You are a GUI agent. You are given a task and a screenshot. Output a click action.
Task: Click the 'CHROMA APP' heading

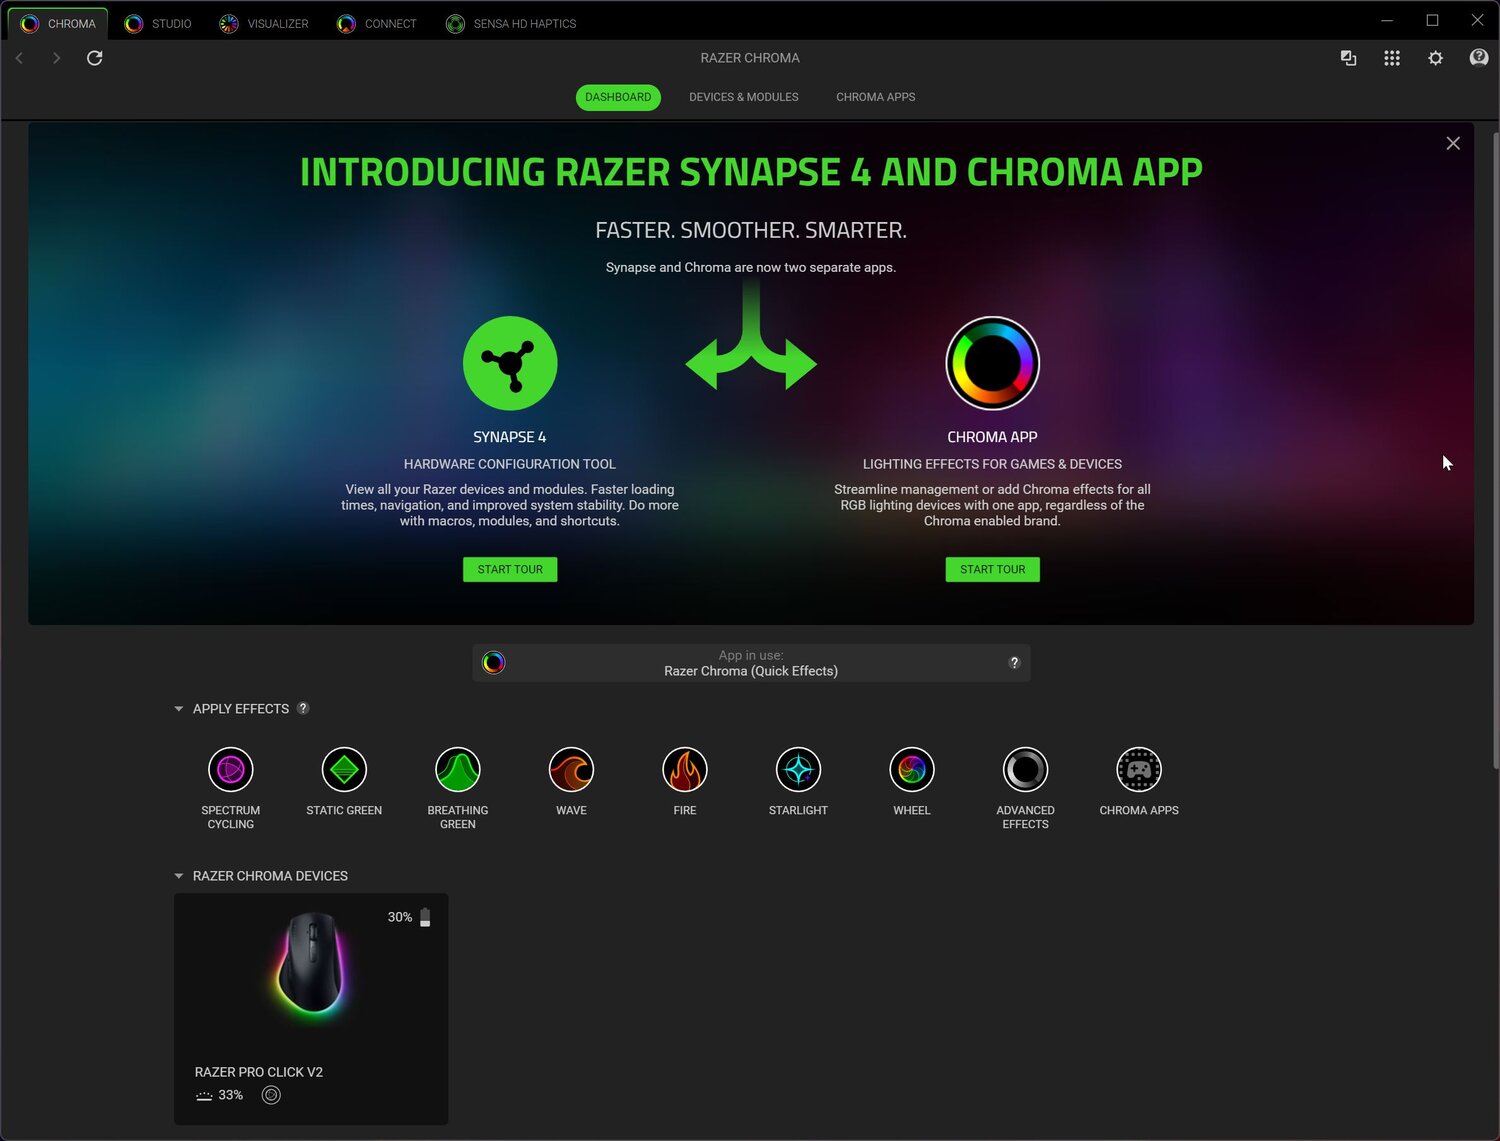(992, 437)
